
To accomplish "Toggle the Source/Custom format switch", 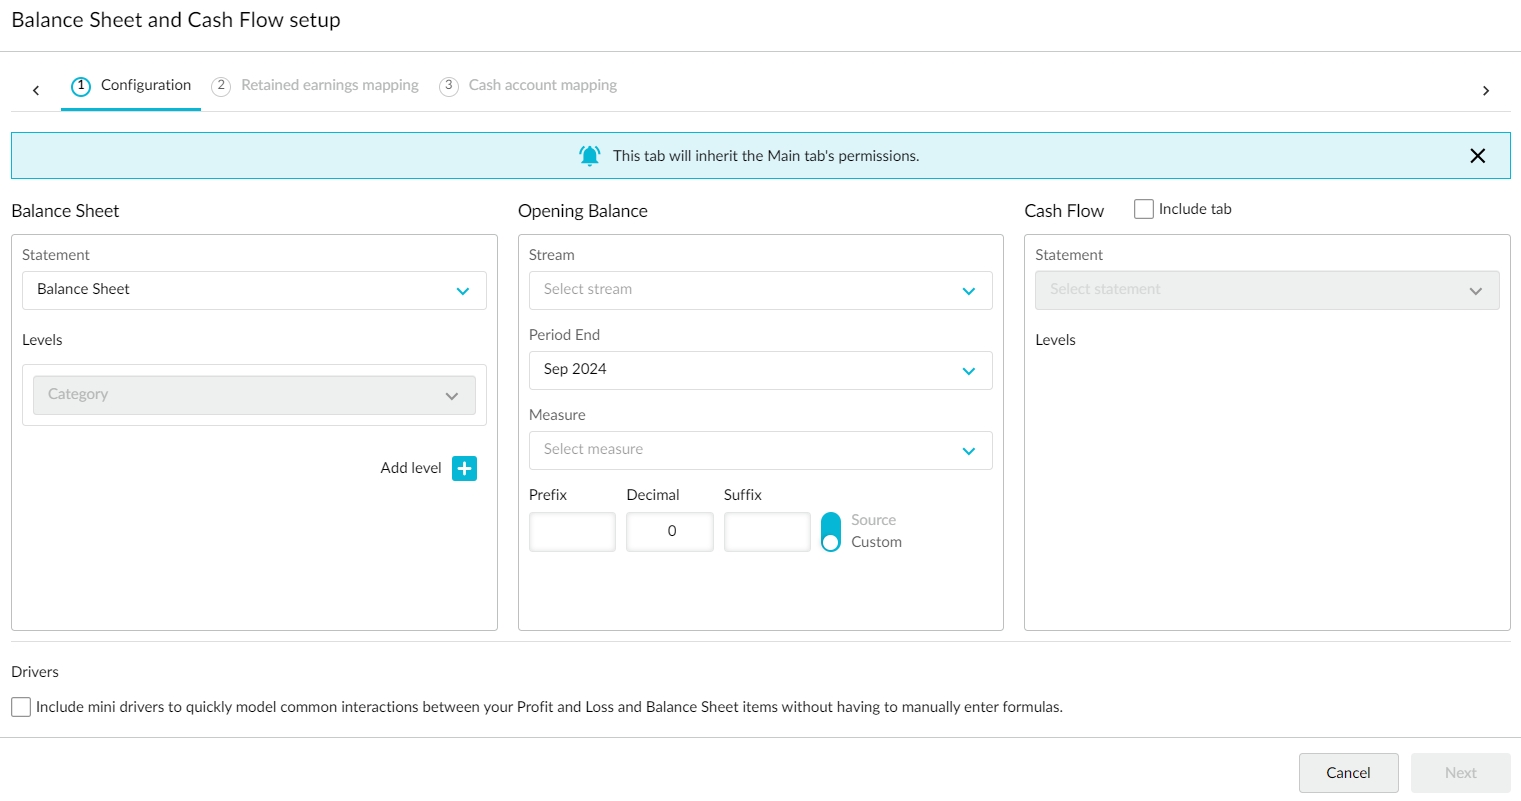I will tap(831, 532).
